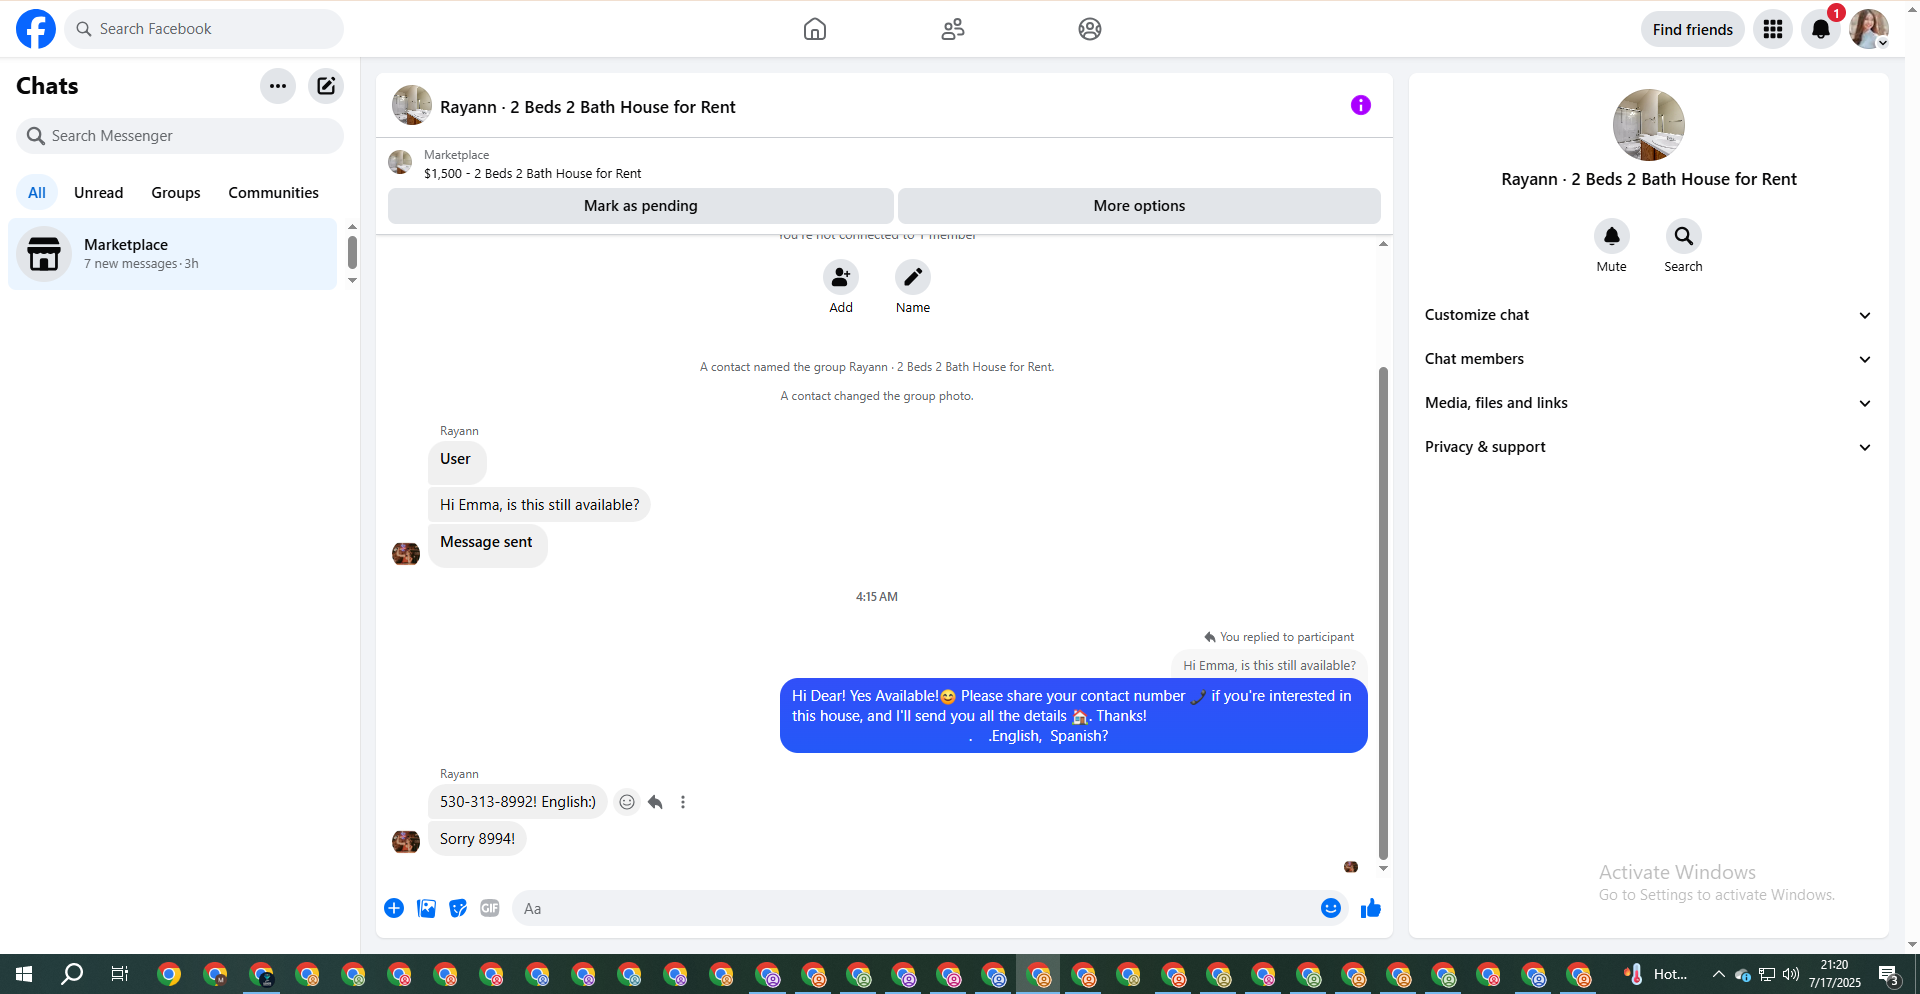The width and height of the screenshot is (1920, 994).
Task: Open the conversation header title
Action: point(588,107)
